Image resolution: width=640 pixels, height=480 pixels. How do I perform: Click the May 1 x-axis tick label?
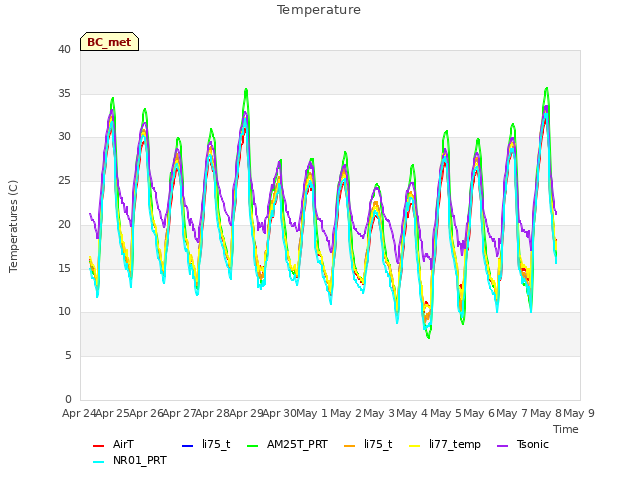[312, 413]
